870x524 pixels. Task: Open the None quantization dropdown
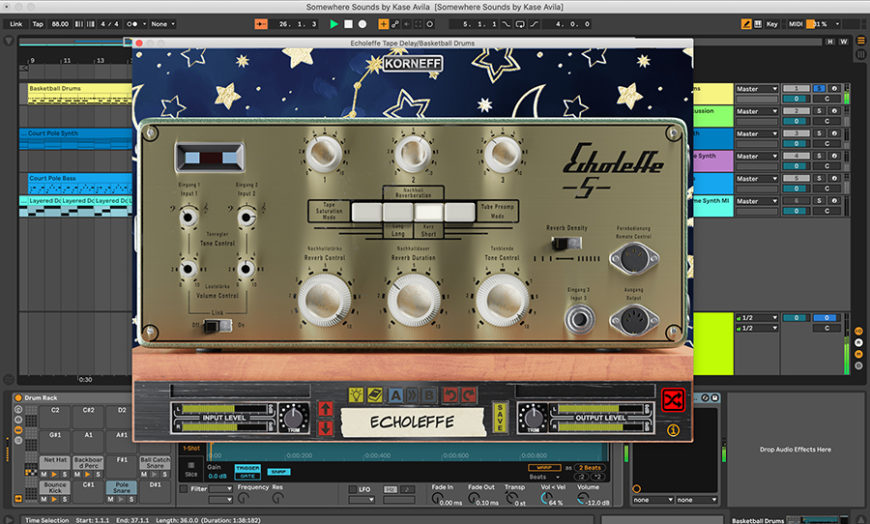tap(163, 24)
